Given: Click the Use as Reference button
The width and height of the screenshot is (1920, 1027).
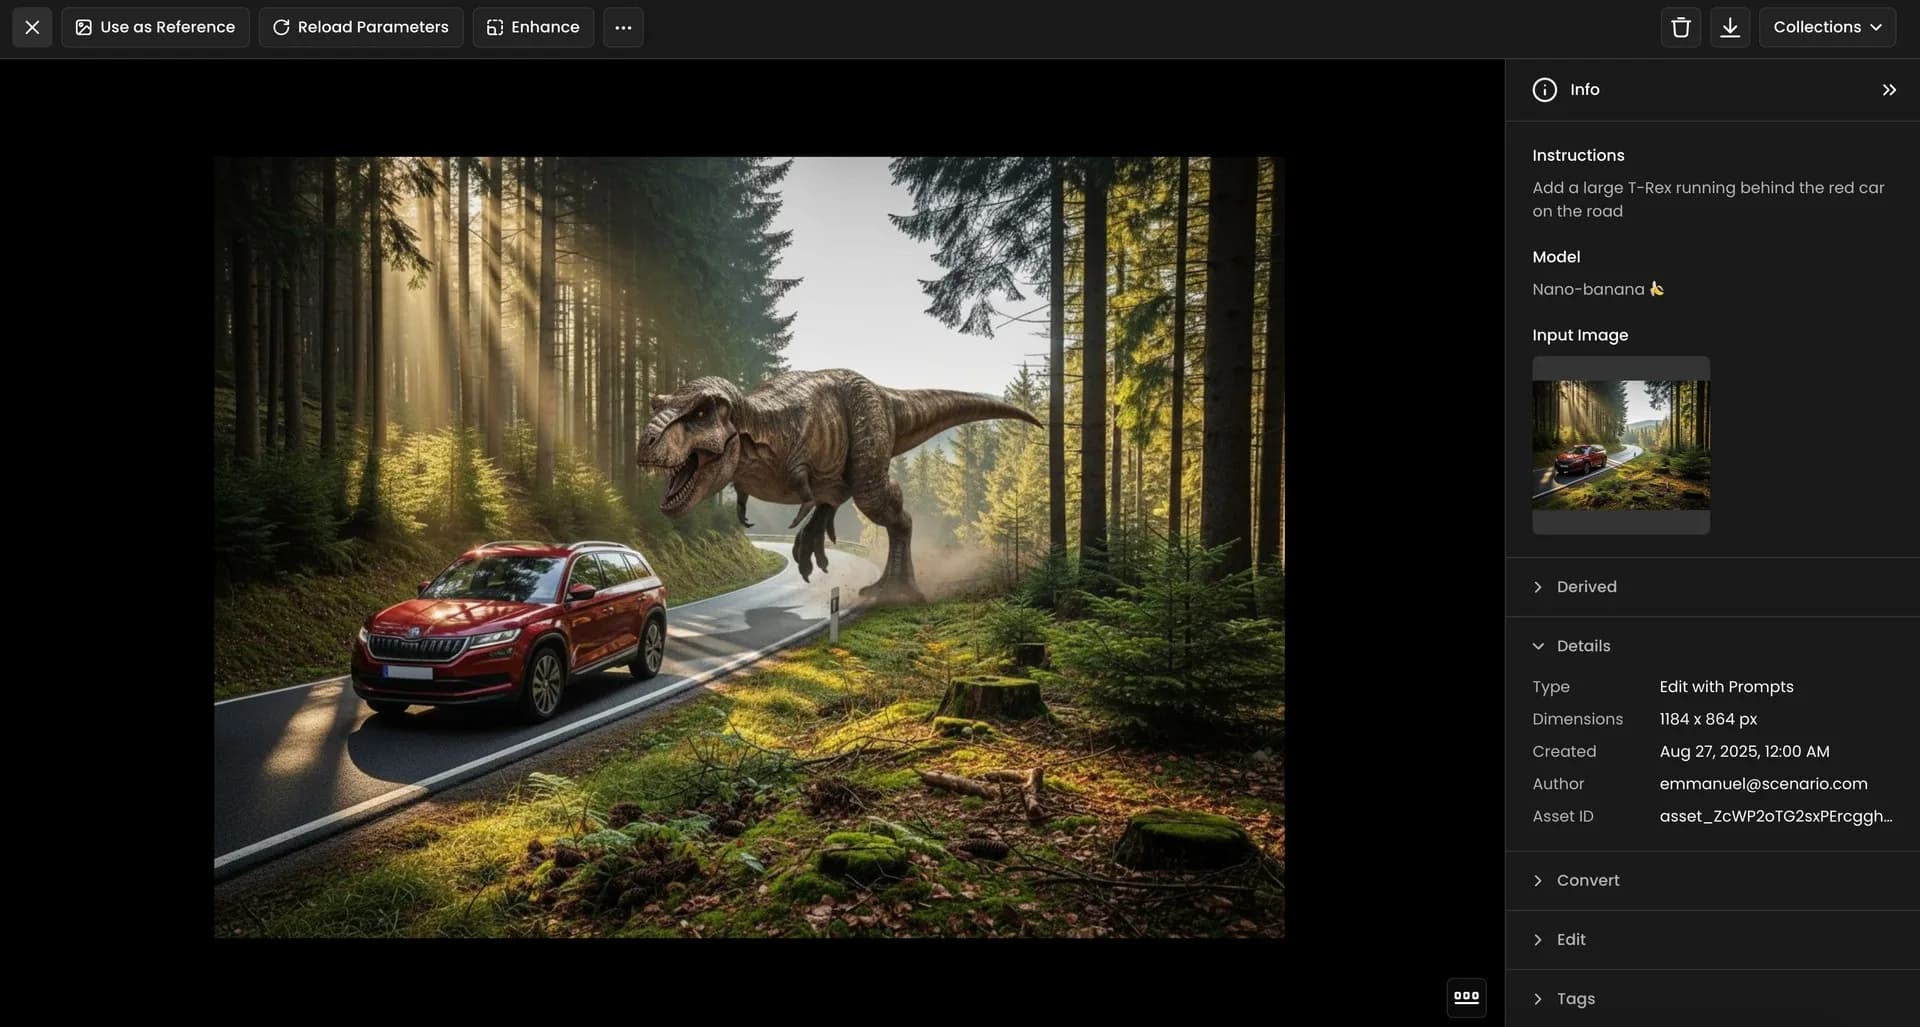Looking at the screenshot, I should [155, 27].
